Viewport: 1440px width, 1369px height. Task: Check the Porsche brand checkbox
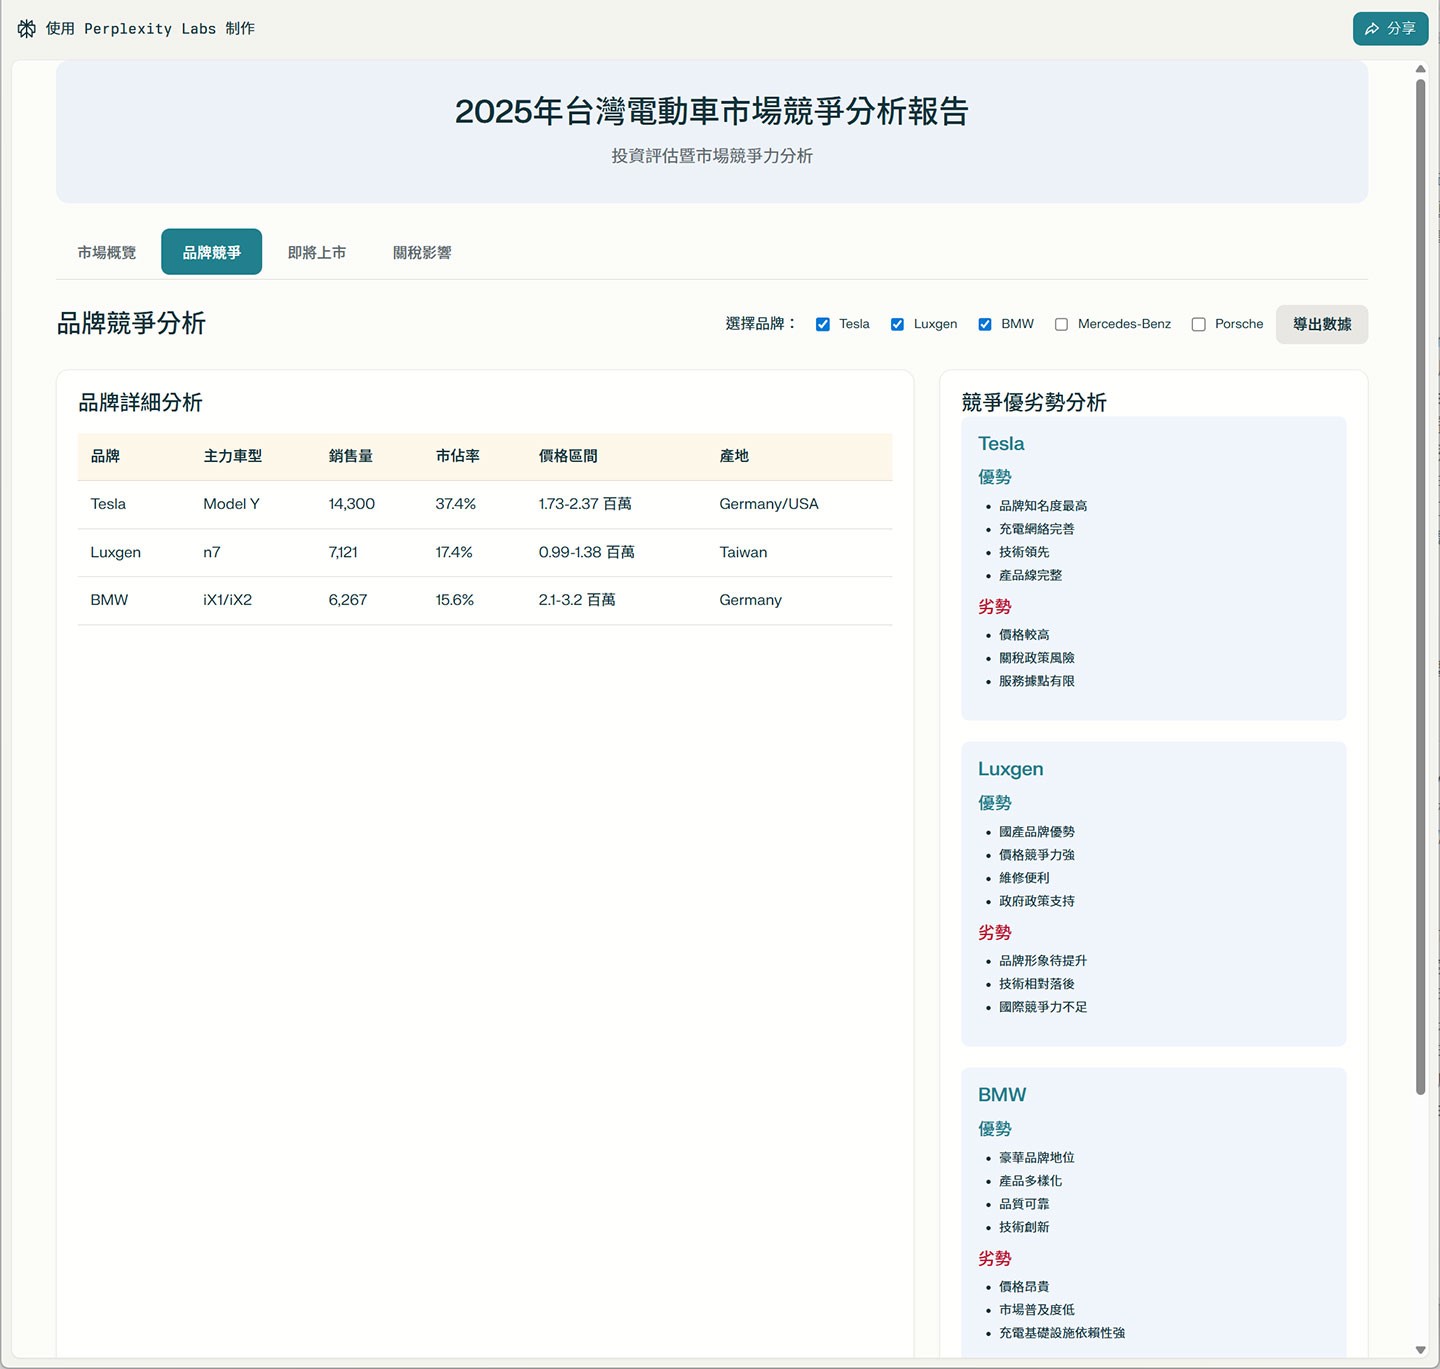(x=1198, y=324)
